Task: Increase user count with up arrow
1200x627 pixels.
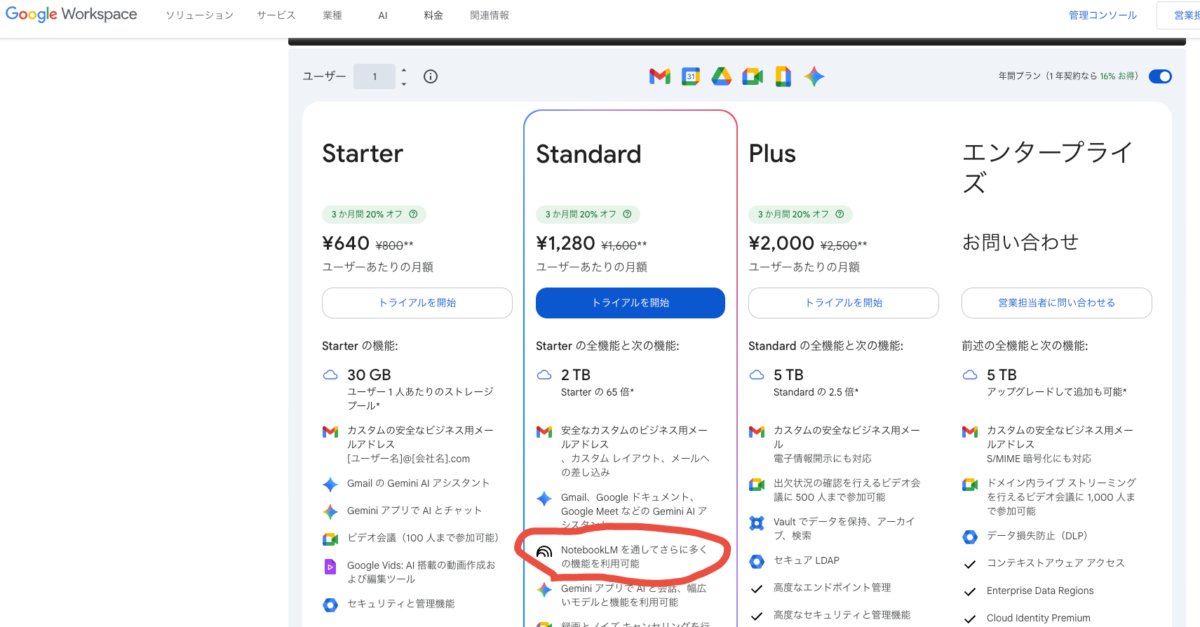Action: [403, 70]
